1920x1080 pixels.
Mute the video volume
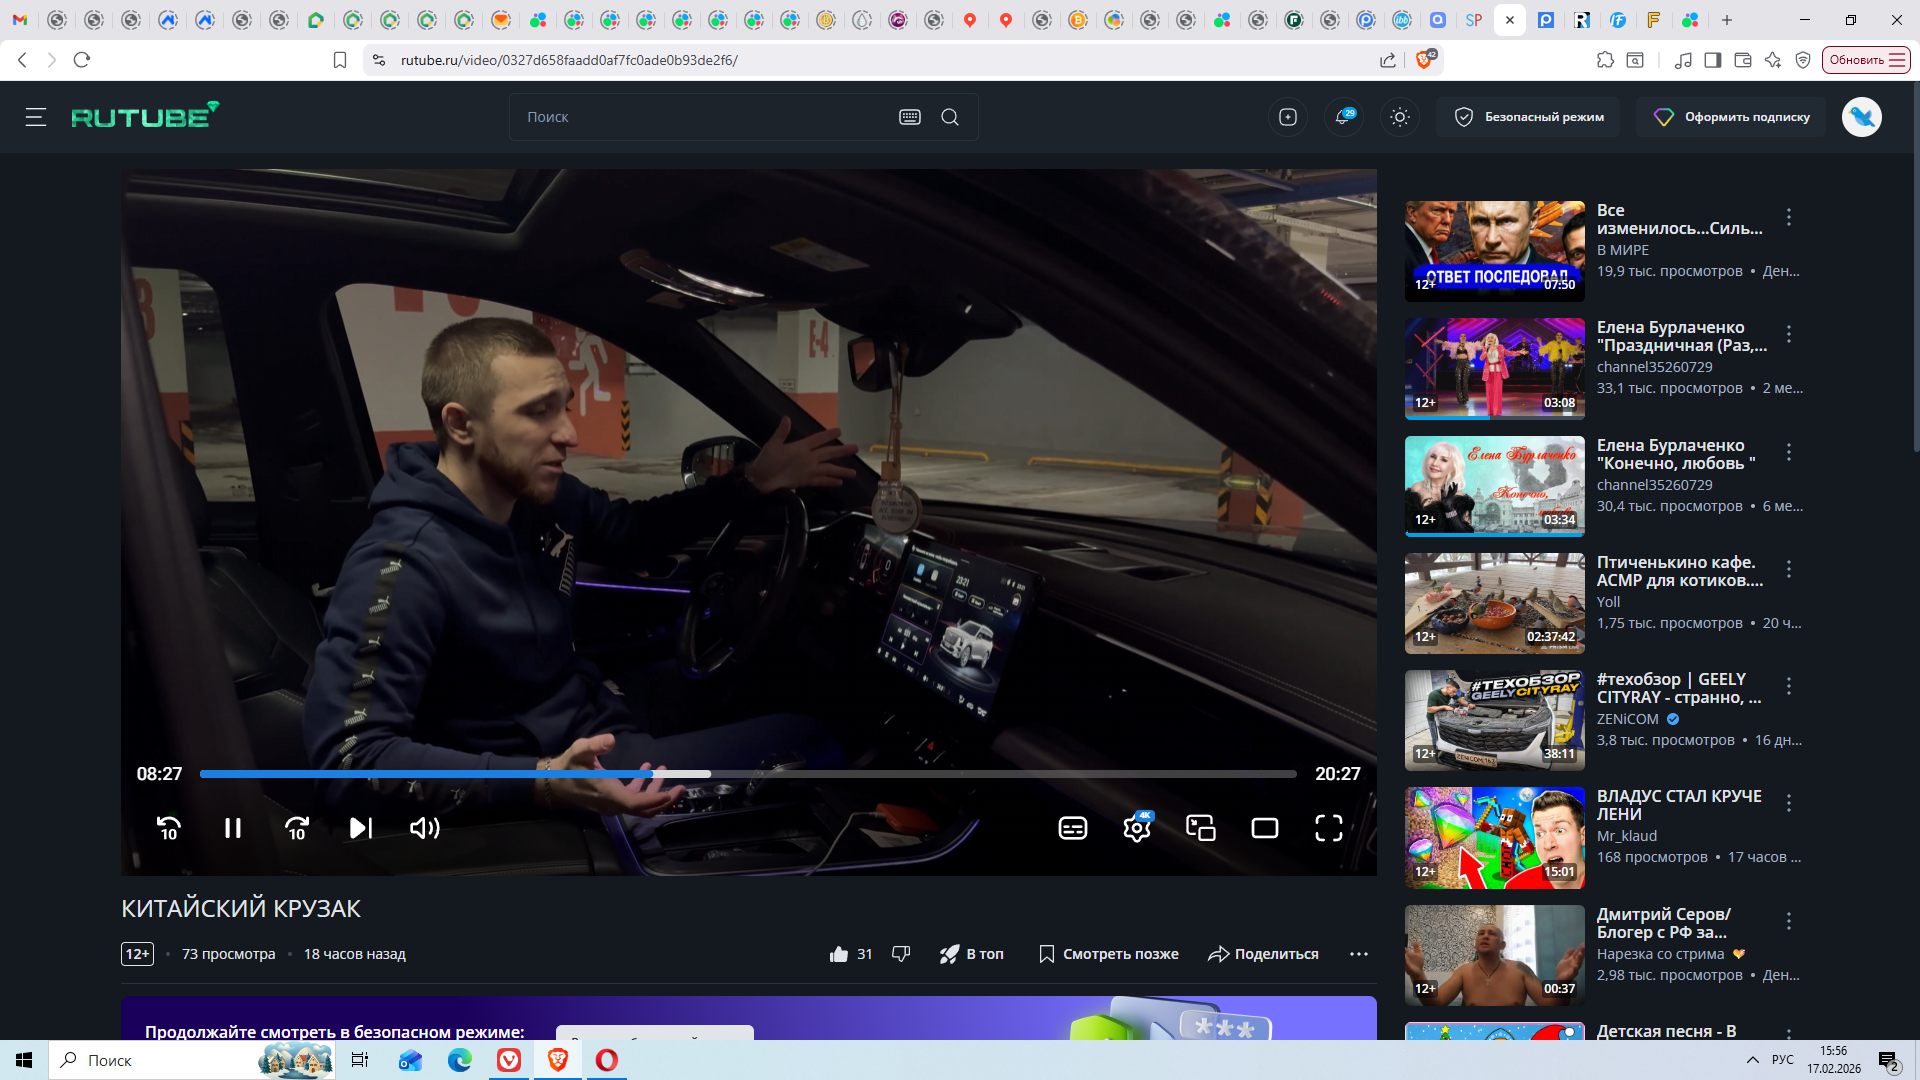pyautogui.click(x=425, y=828)
